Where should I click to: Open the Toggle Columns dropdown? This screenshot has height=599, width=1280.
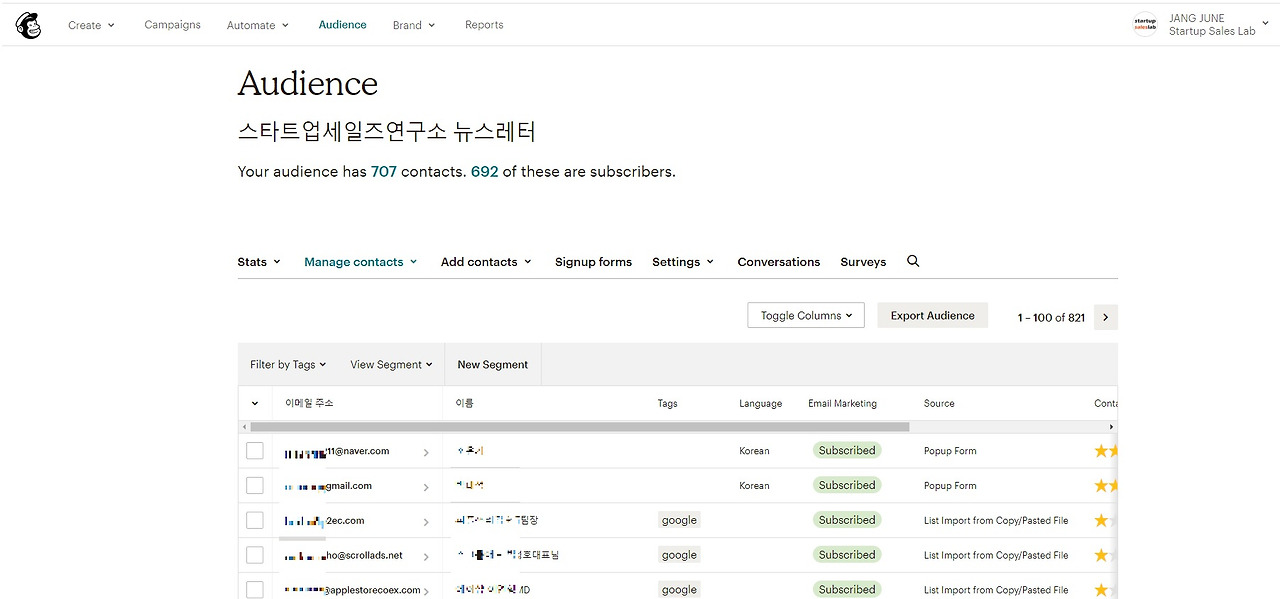(806, 315)
